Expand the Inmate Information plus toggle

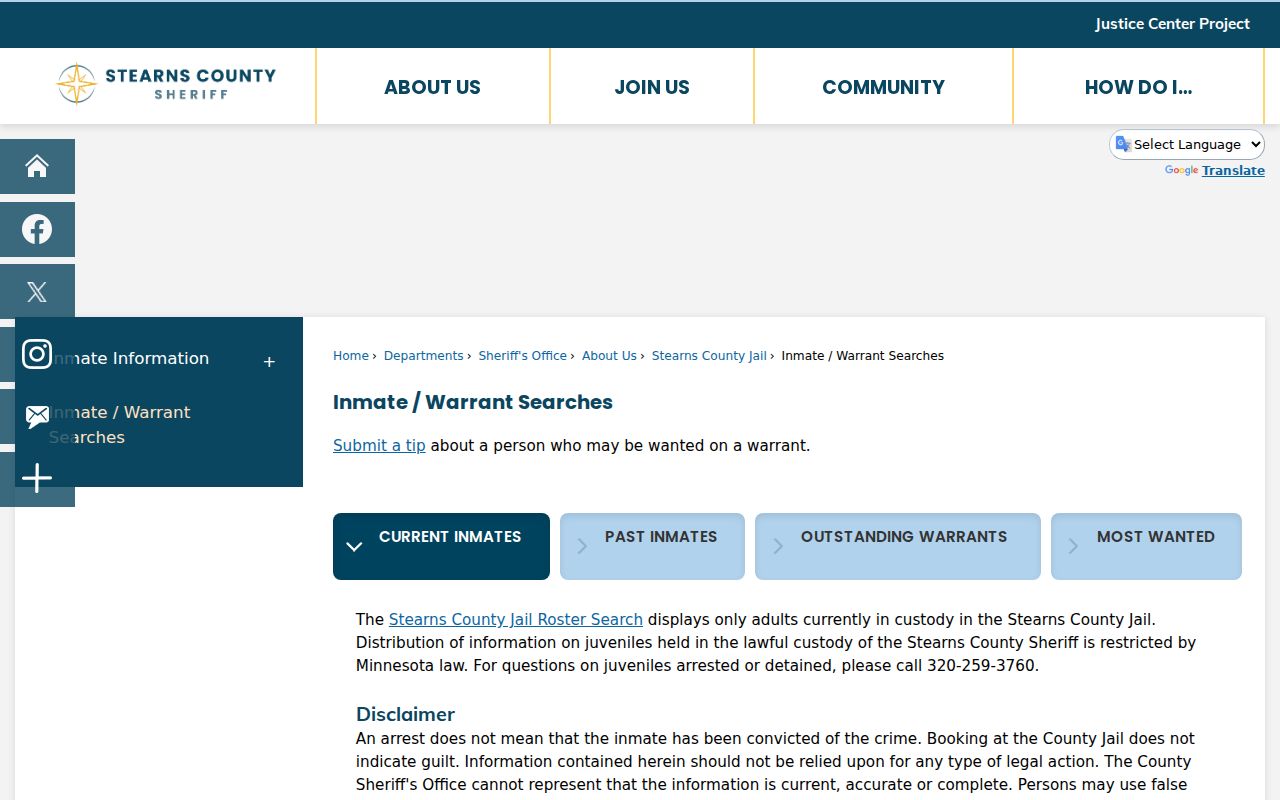(x=269, y=362)
